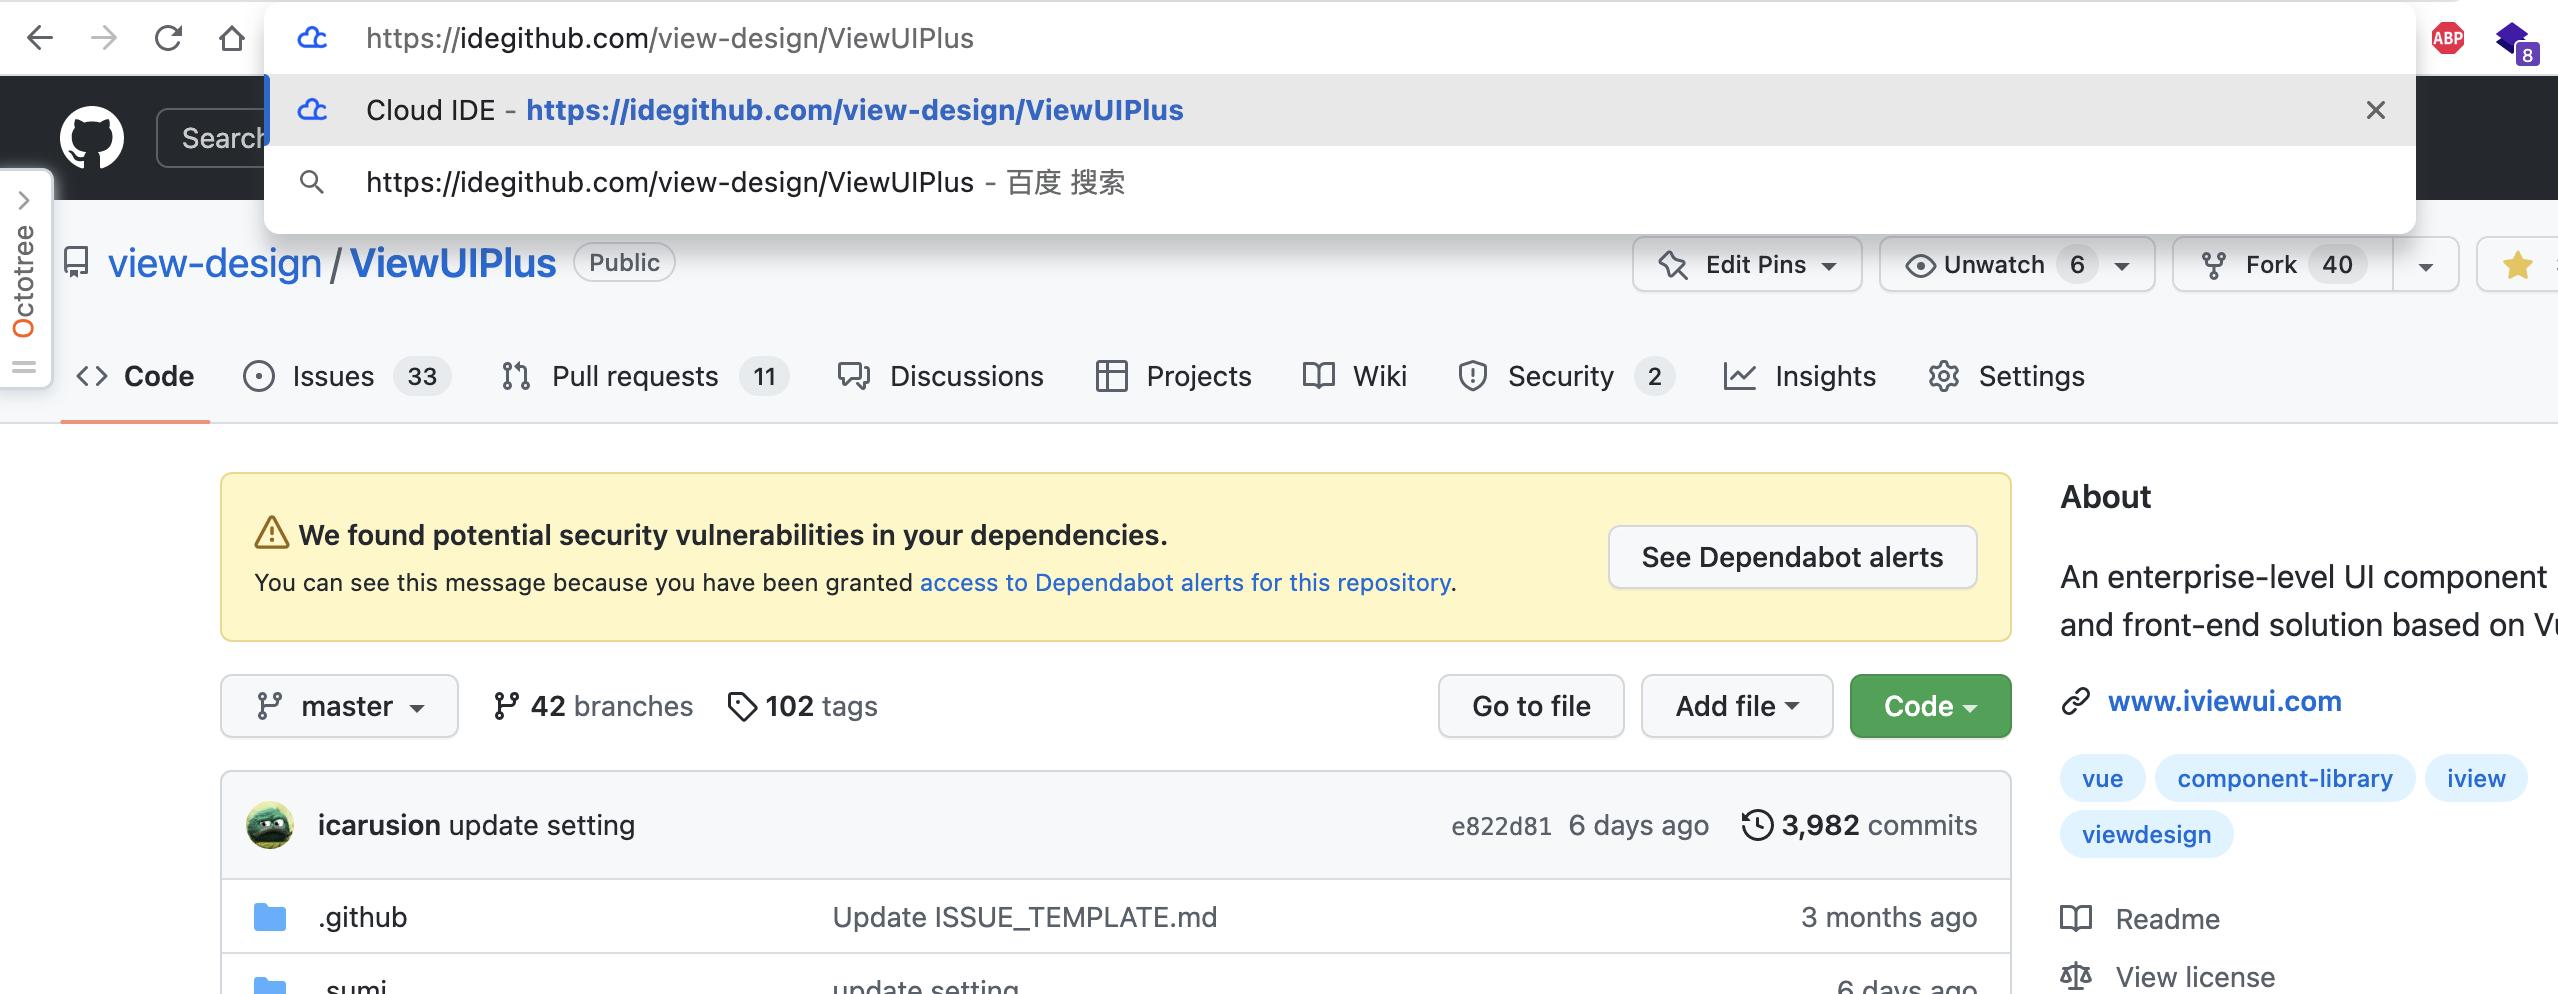2558x994 pixels.
Task: Click the Public visibility badge
Action: point(624,263)
